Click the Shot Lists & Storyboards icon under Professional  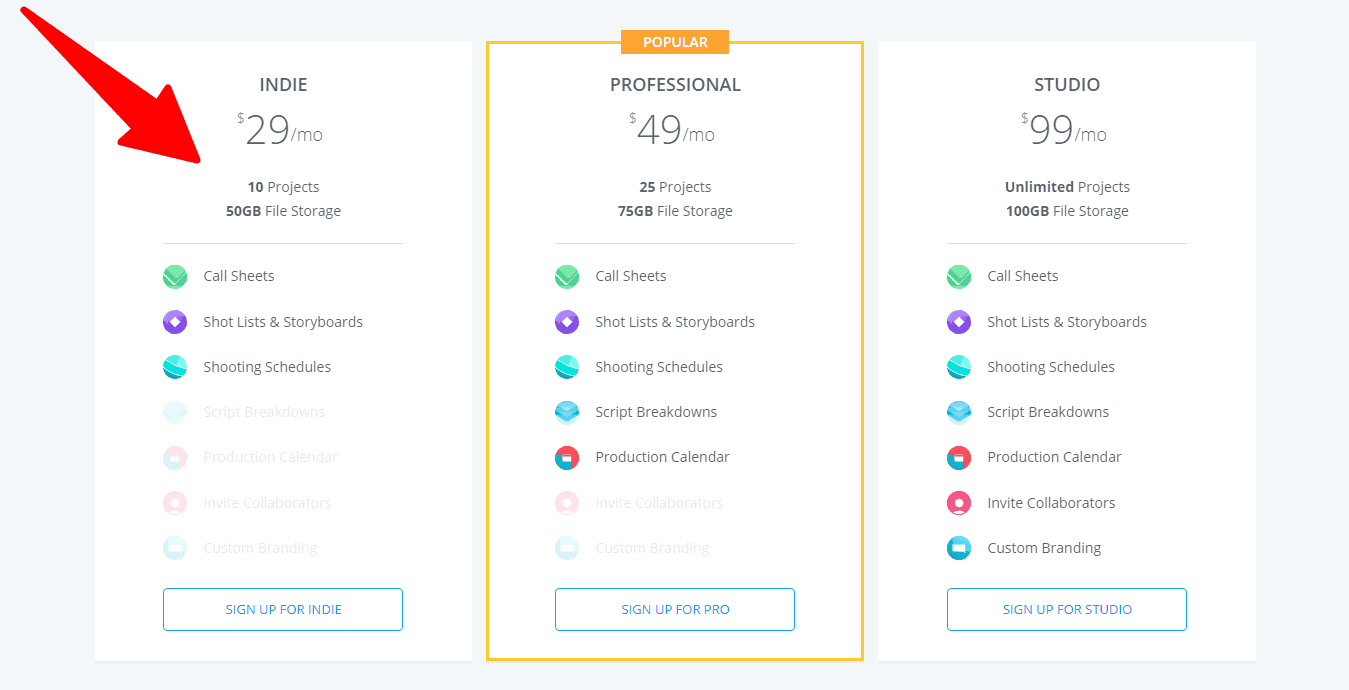[x=567, y=321]
